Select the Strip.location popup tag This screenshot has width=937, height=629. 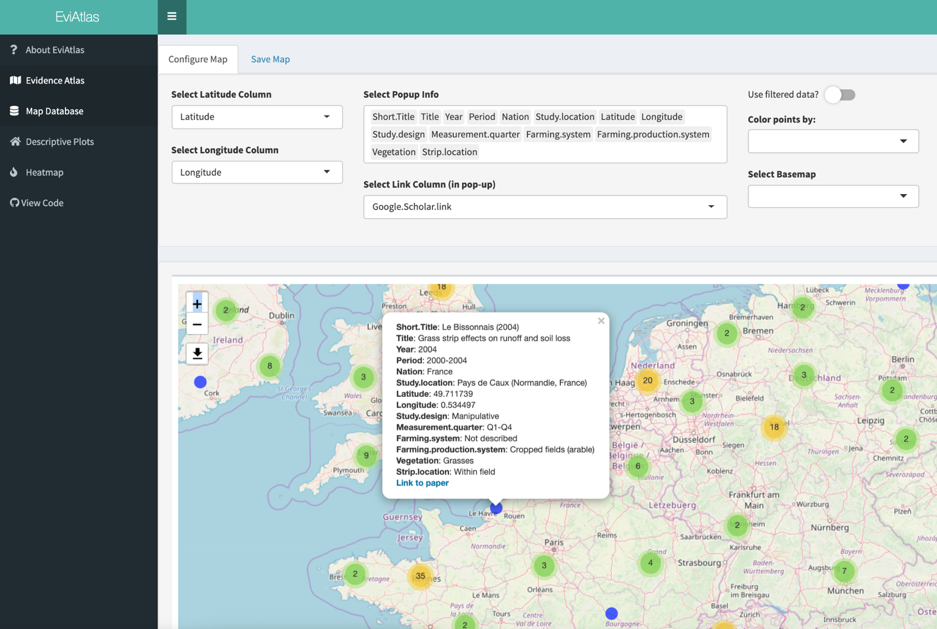point(449,152)
